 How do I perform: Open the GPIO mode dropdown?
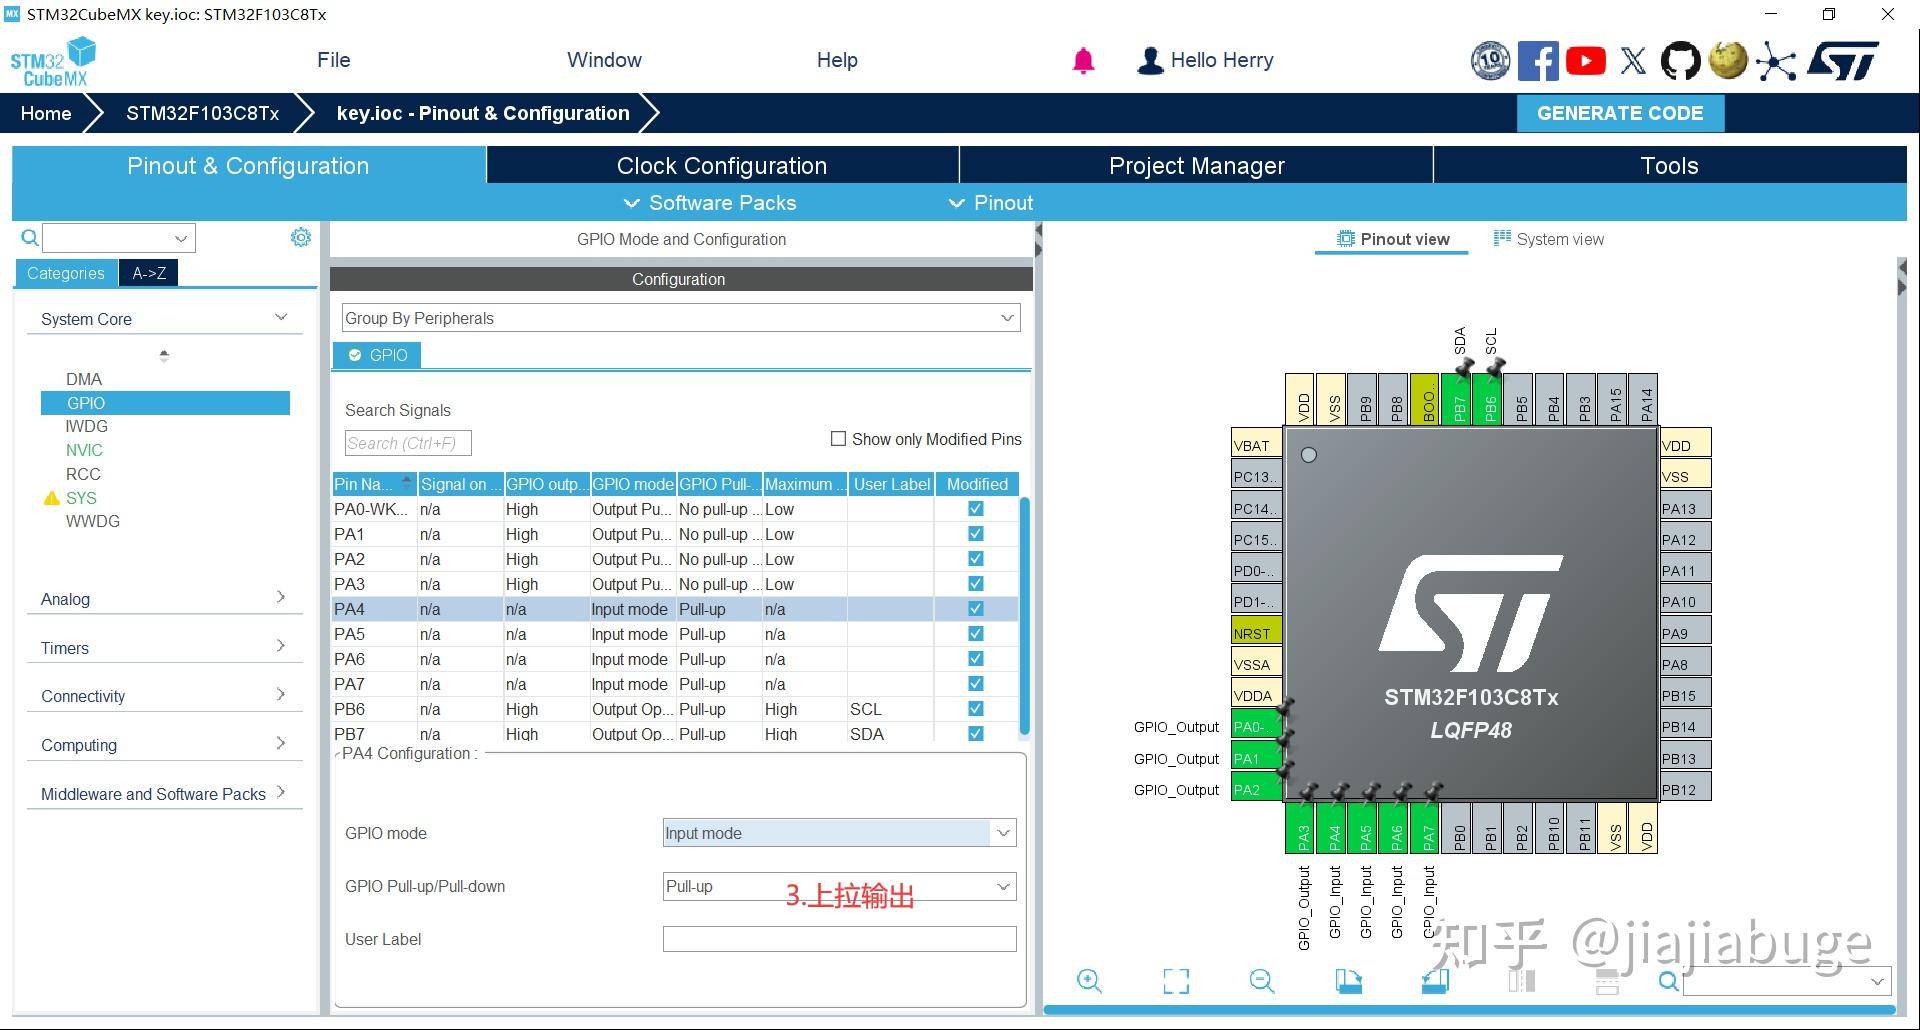839,833
